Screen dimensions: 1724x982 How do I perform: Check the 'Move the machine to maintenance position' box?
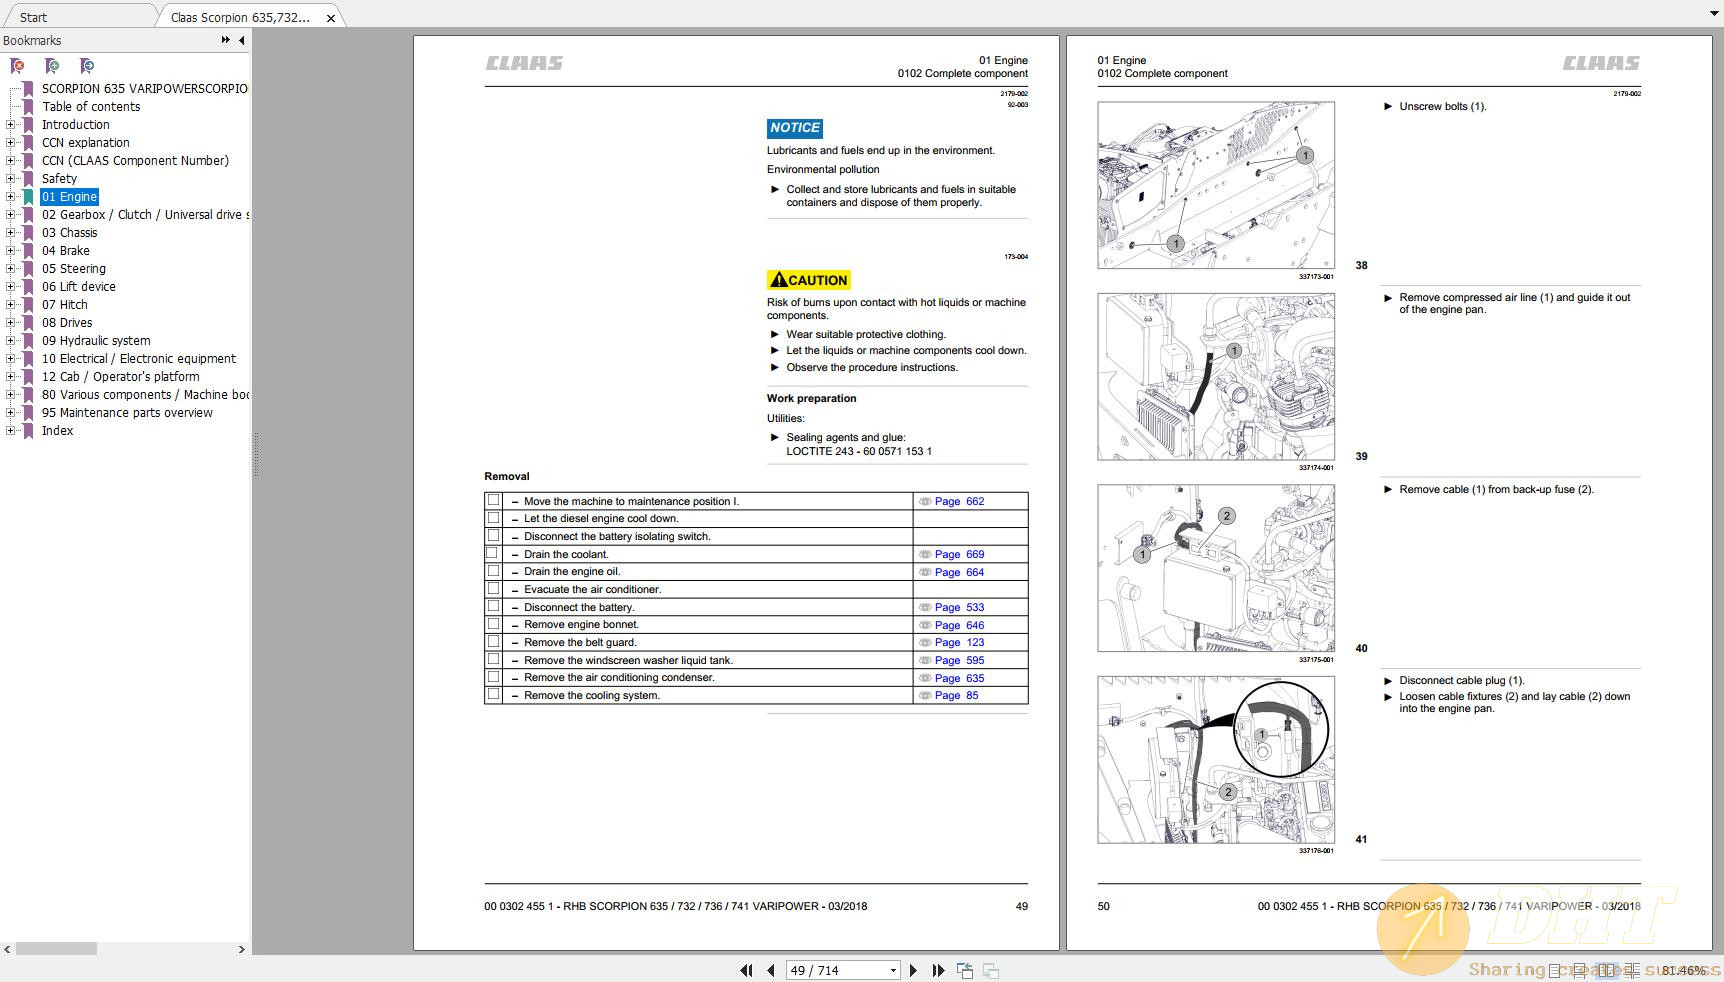pos(493,500)
